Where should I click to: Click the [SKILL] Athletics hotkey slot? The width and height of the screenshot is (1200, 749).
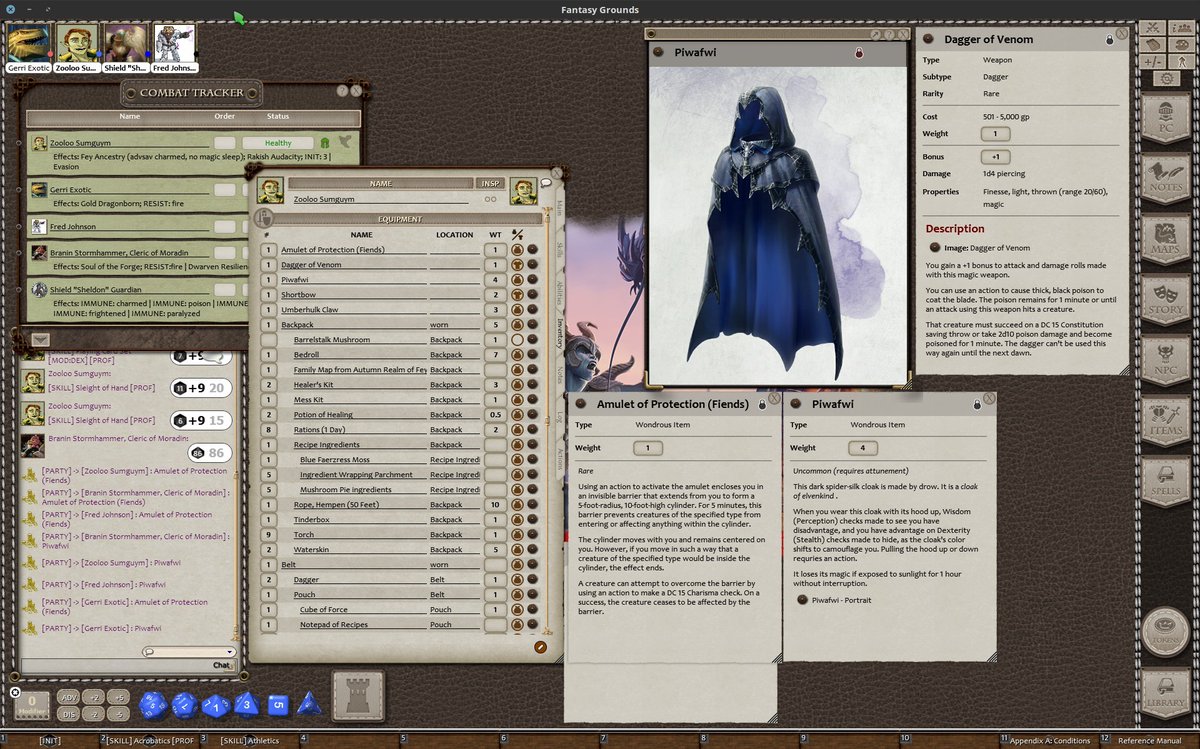click(x=249, y=741)
